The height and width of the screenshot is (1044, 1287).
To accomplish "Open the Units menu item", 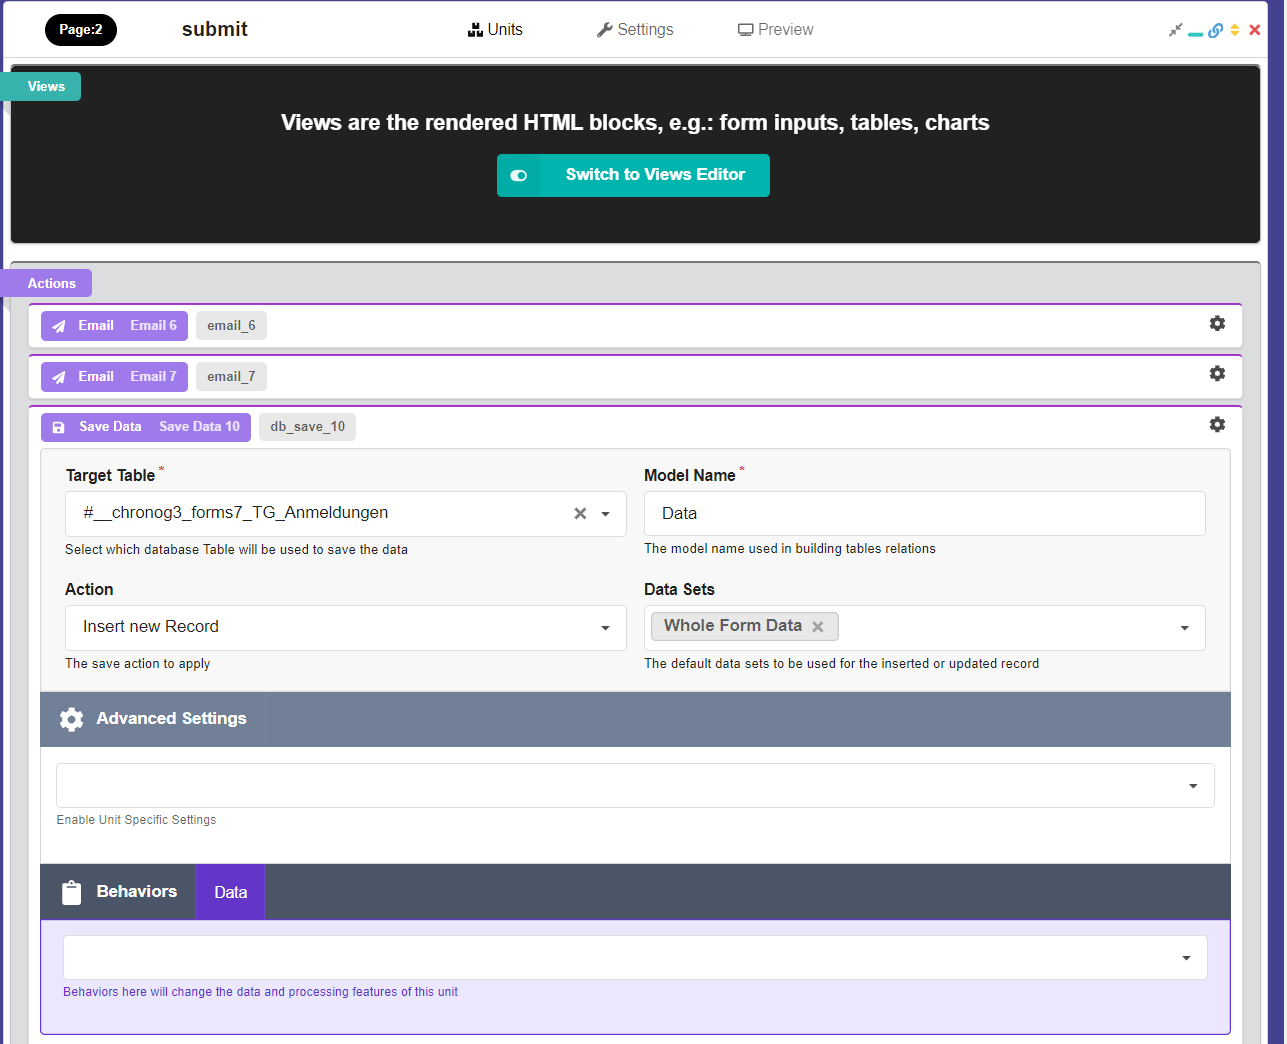I will [495, 29].
